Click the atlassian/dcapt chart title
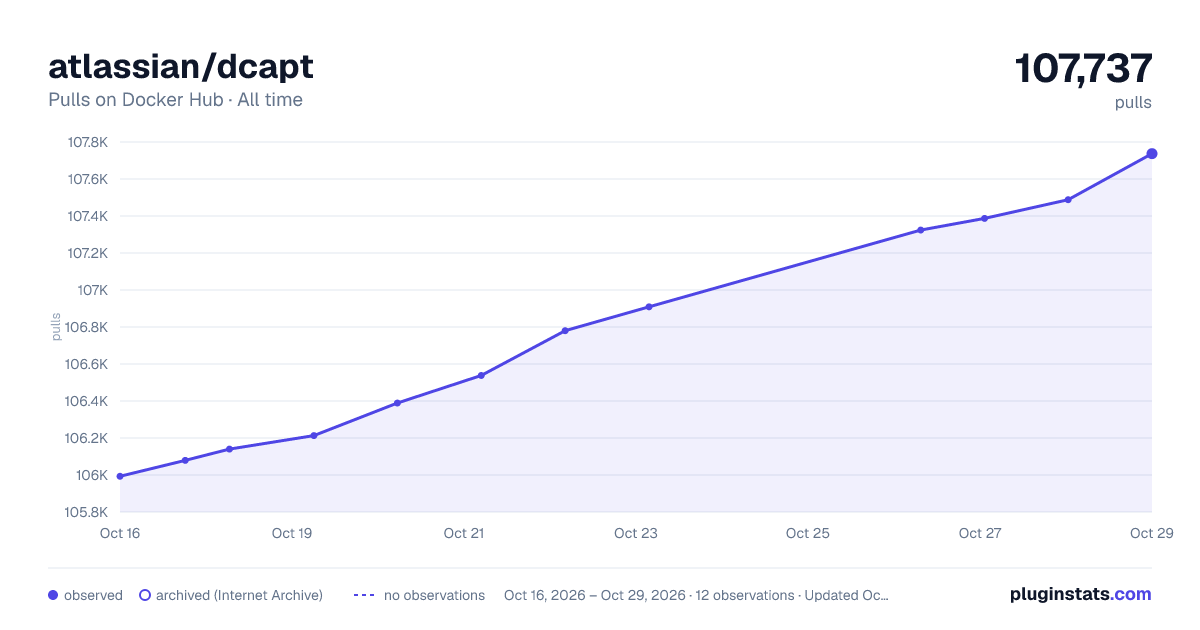Viewport: 1200px width, 630px height. pyautogui.click(x=181, y=66)
